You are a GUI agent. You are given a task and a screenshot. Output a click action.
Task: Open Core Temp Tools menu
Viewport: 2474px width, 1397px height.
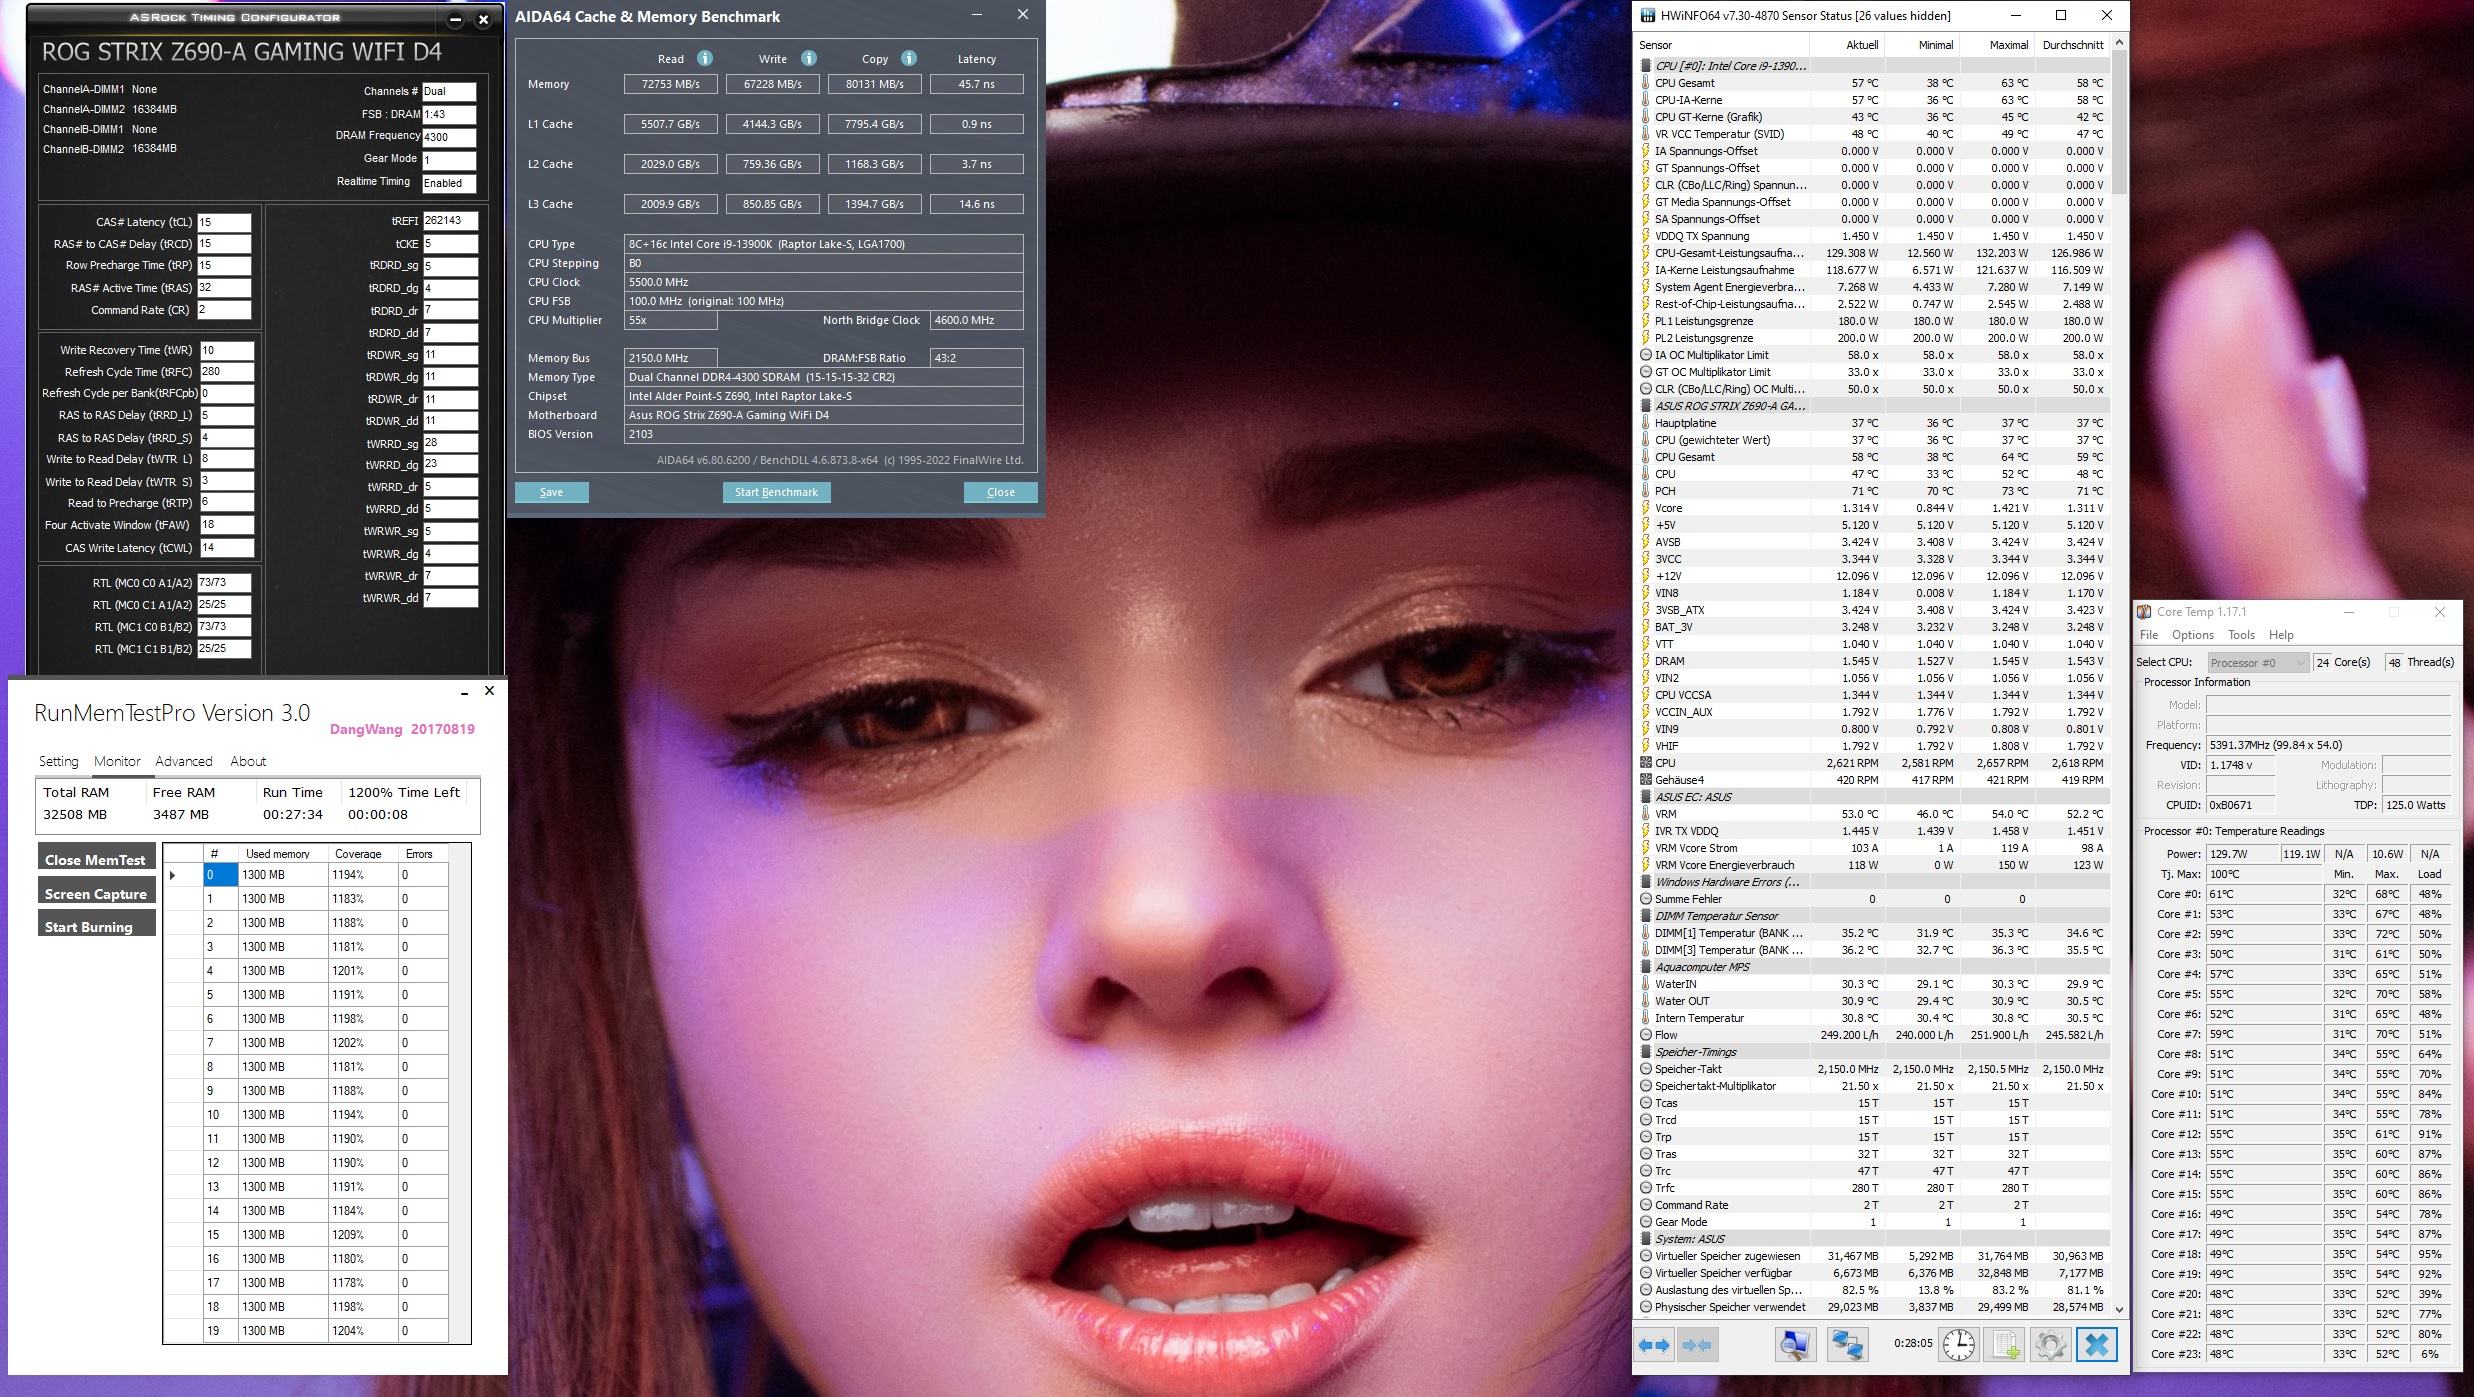click(x=2242, y=635)
